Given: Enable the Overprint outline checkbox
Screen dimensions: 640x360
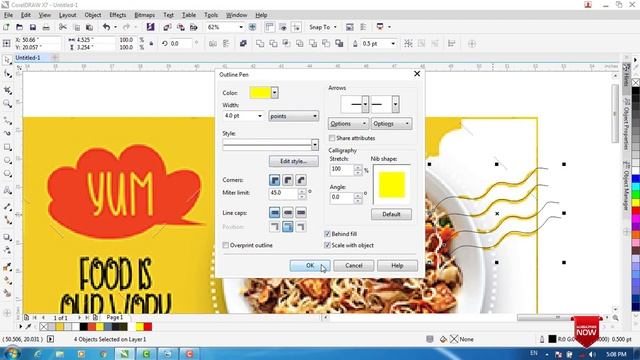Looking at the screenshot, I should (226, 245).
